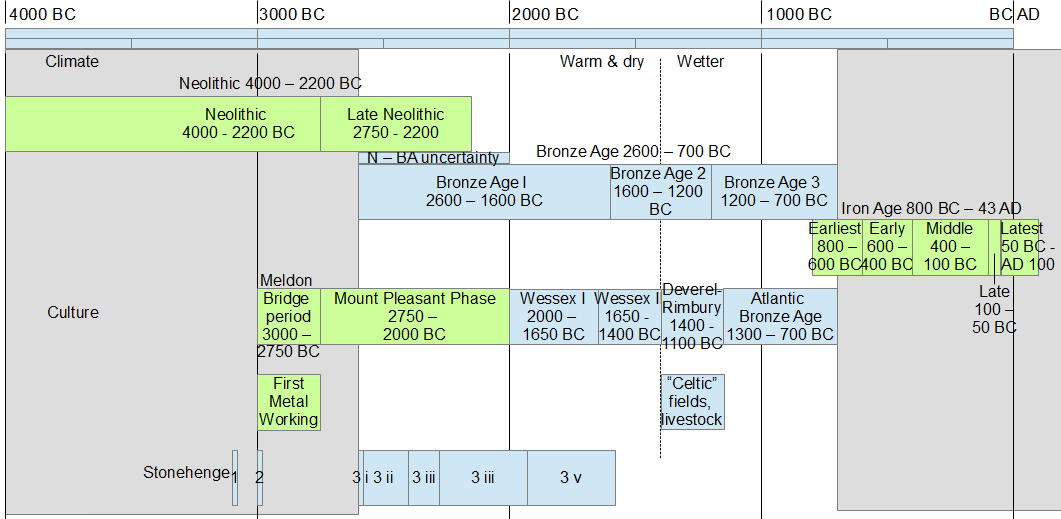Click the 'Bronze Age 2600 – 700 BC' heading

[x=633, y=152]
